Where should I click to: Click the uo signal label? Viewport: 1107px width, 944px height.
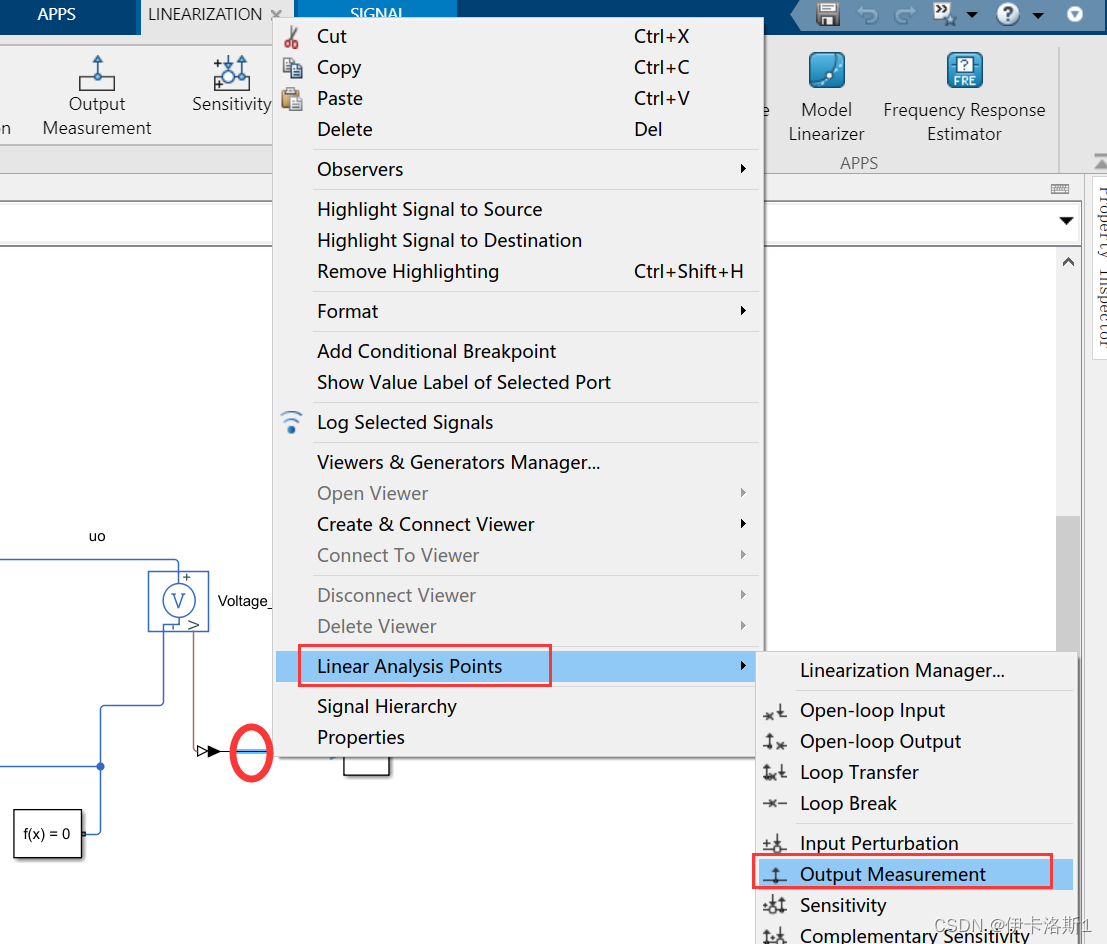pos(97,537)
